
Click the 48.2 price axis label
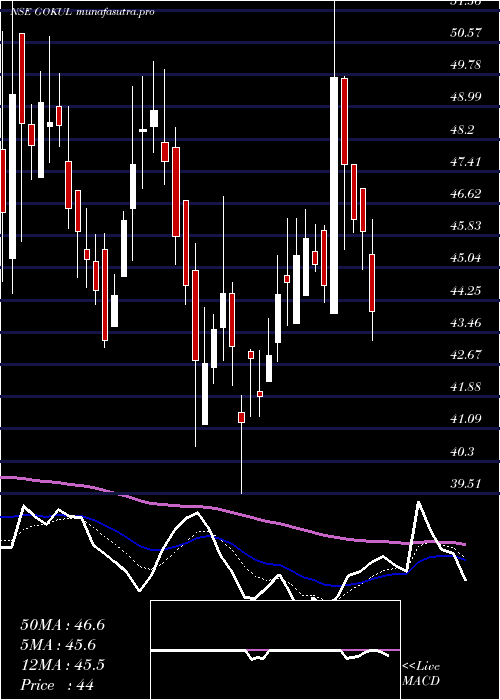pyautogui.click(x=463, y=129)
